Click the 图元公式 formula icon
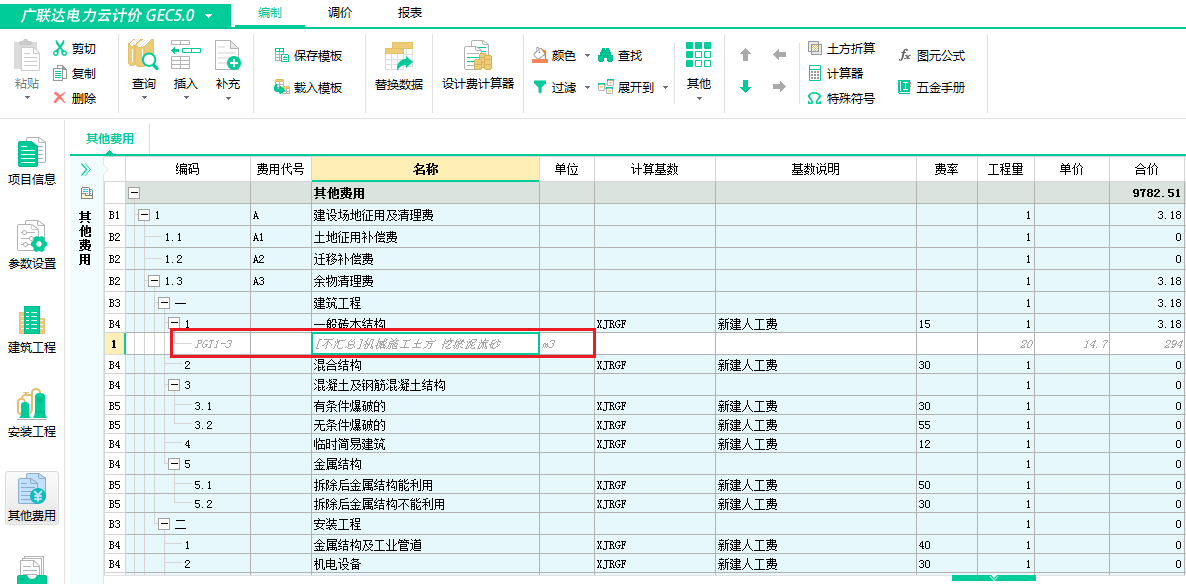 [905, 55]
